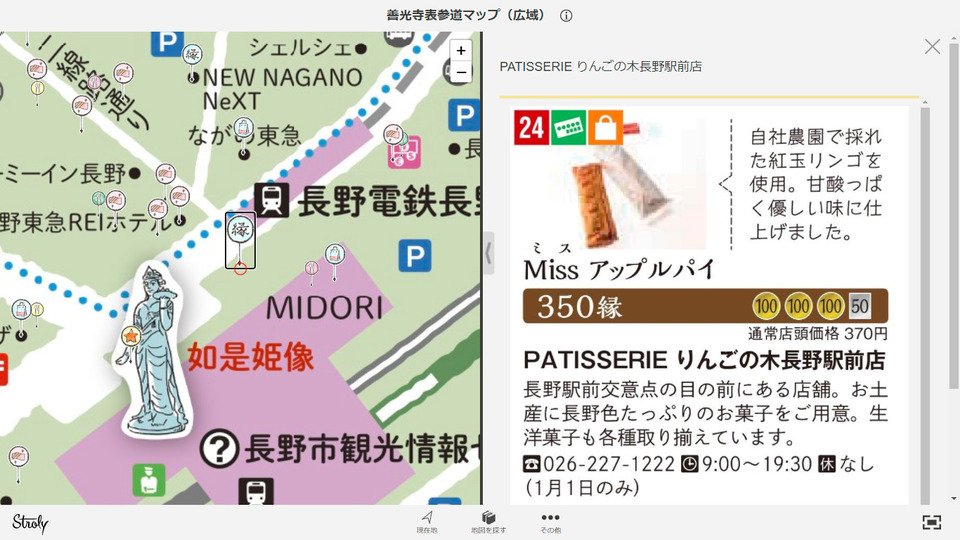Click the pink money exchange icon

(405, 153)
